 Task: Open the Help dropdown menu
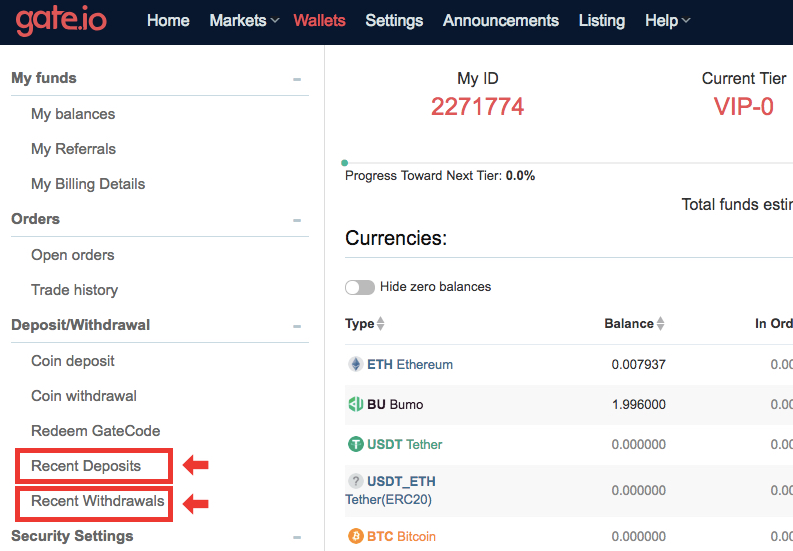667,21
